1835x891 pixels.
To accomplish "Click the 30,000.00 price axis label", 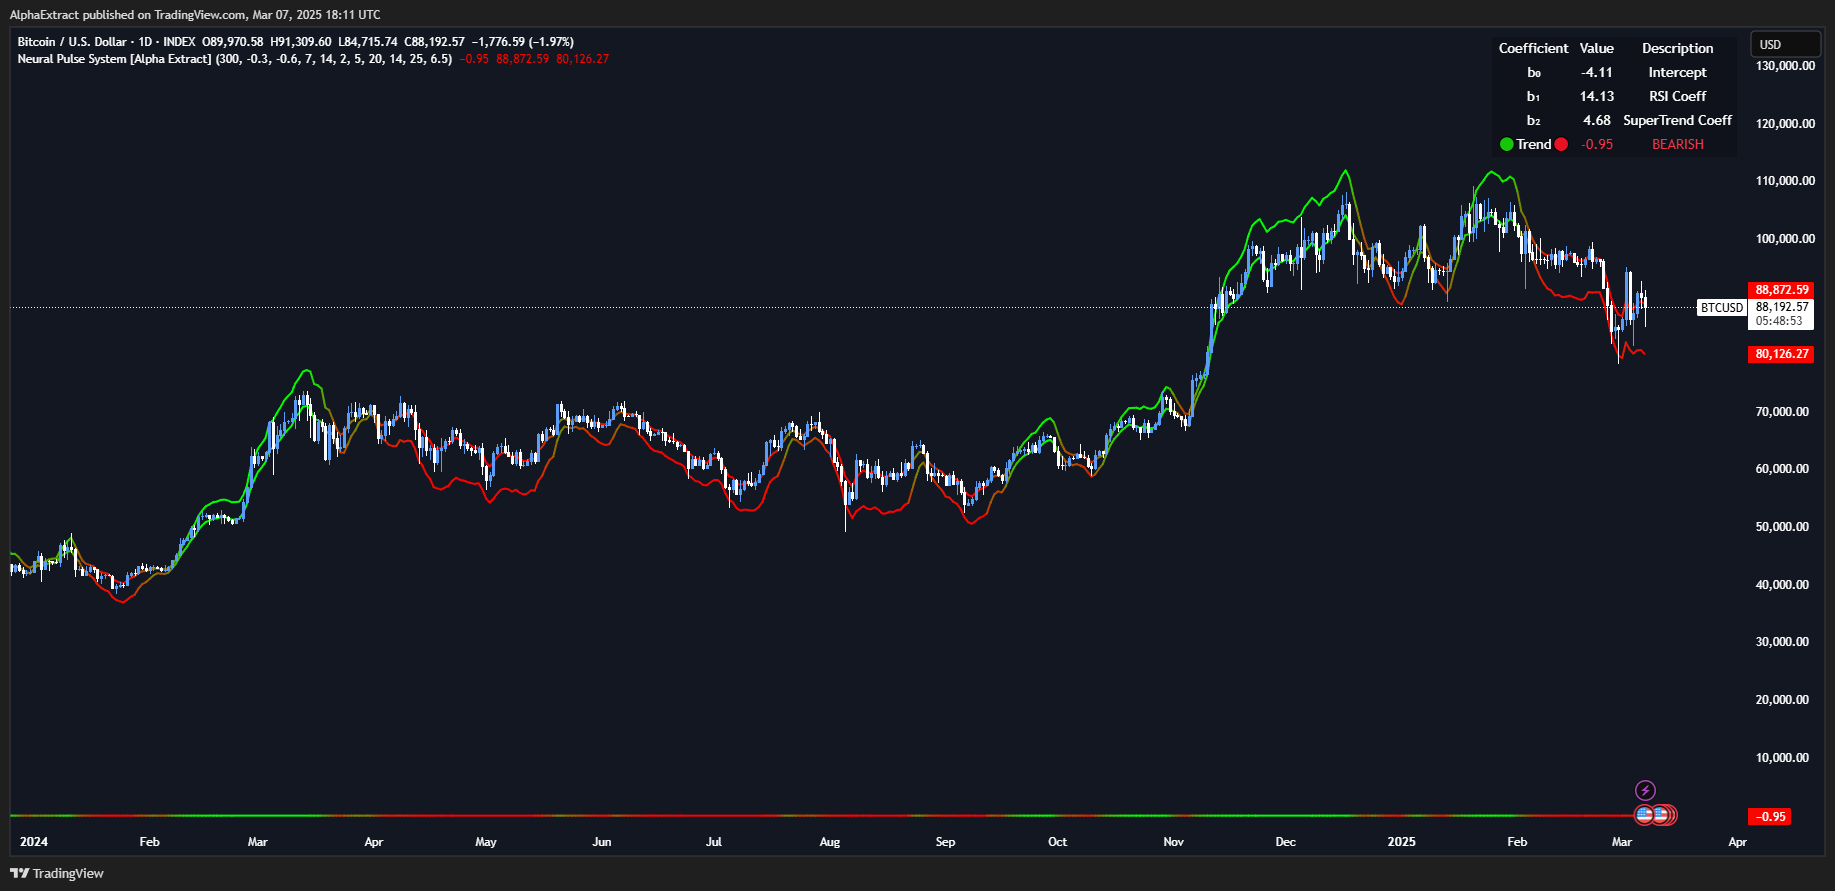I will click(1782, 642).
